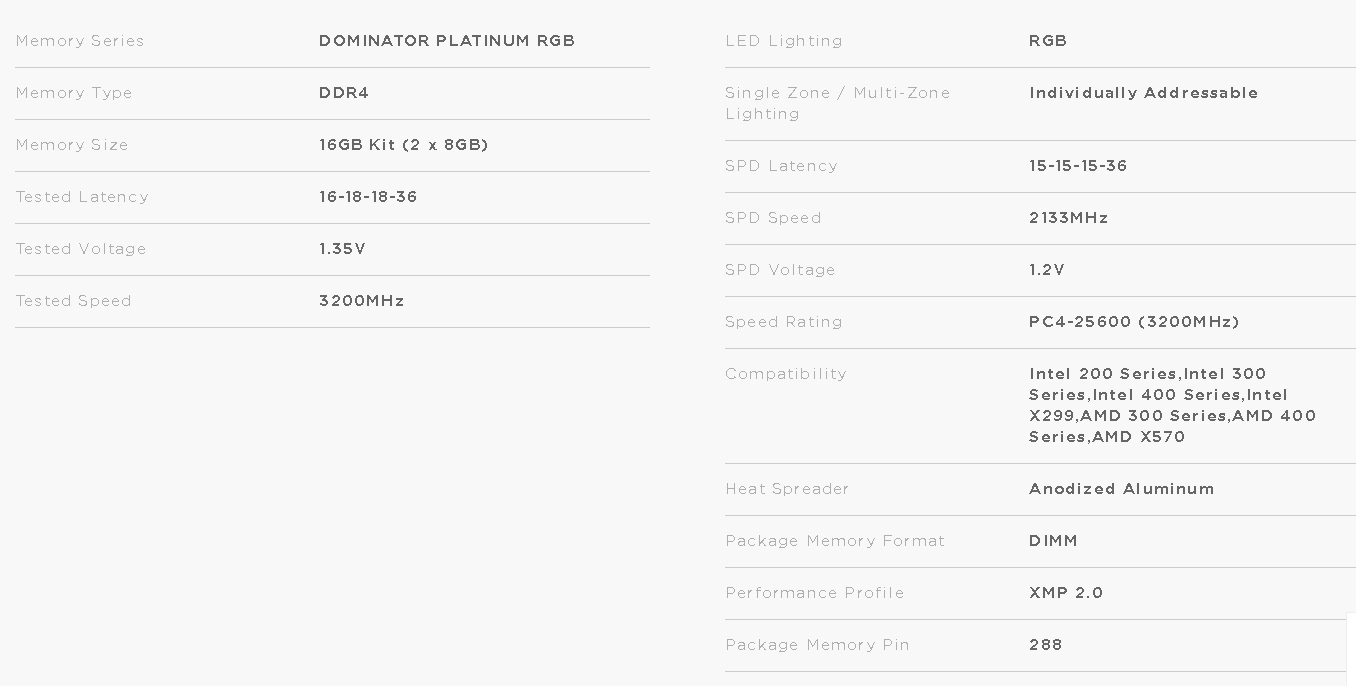Click the Compatibility label
Screen dimensions: 1356x686
(785, 374)
